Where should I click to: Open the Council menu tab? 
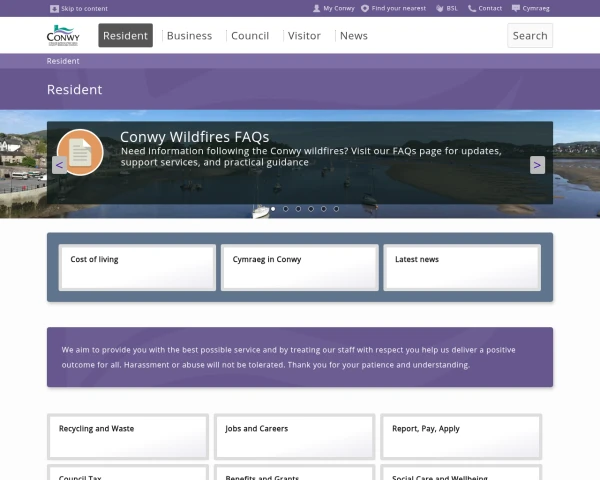(x=250, y=36)
